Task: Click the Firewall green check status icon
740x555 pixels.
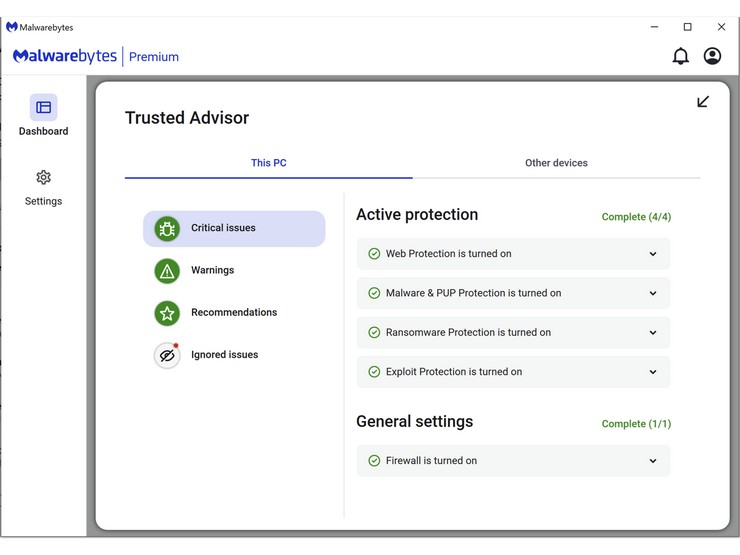Action: click(374, 461)
